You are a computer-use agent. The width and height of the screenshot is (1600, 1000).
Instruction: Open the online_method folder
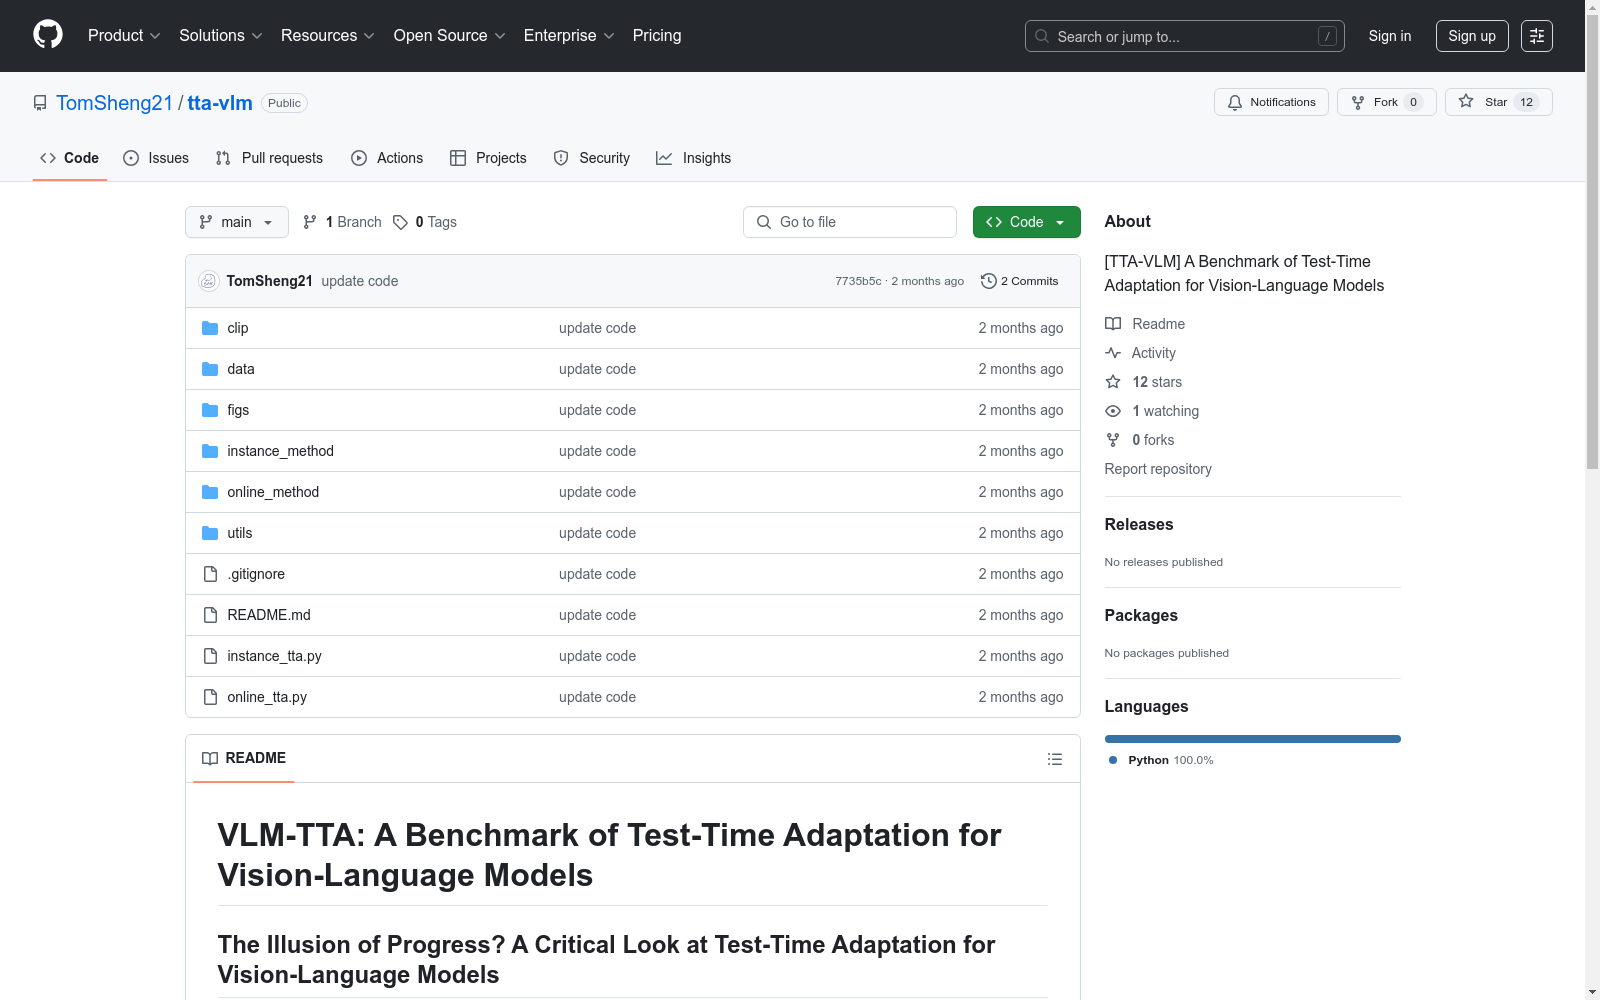(x=273, y=492)
